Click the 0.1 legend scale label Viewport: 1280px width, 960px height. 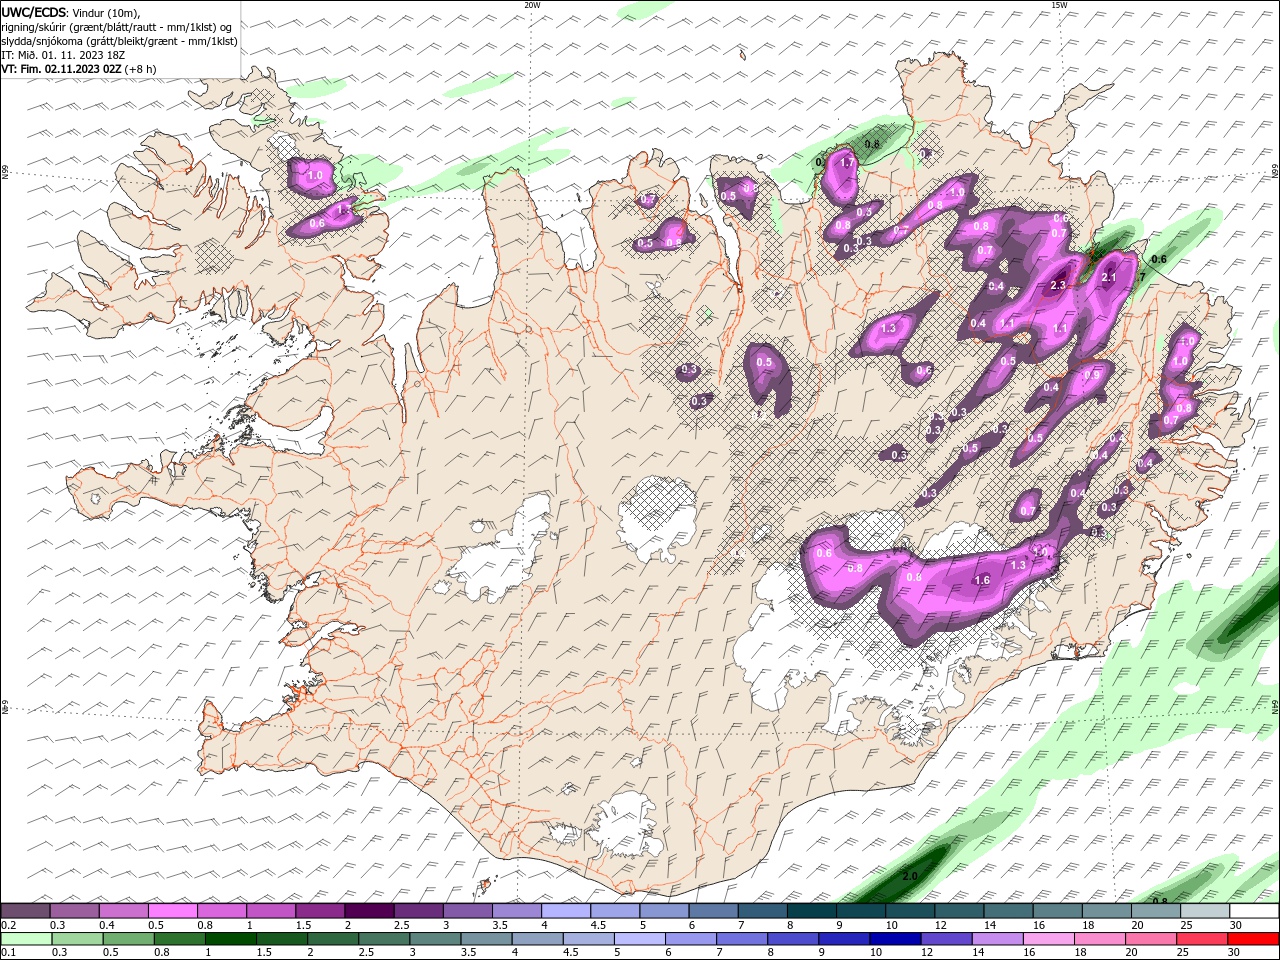pos(7,953)
